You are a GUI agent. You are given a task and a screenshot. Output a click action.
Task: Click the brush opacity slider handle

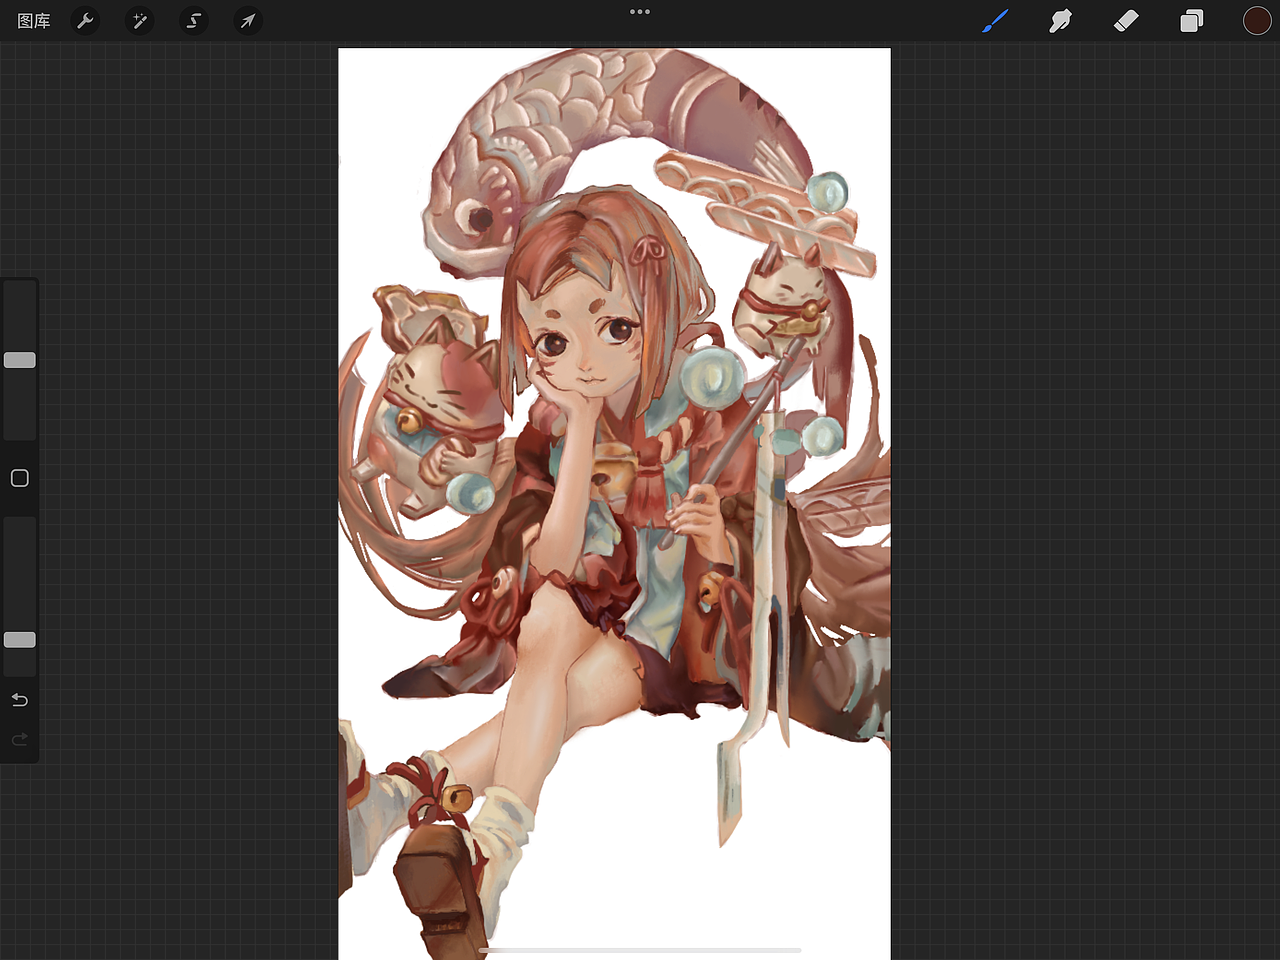click(20, 640)
